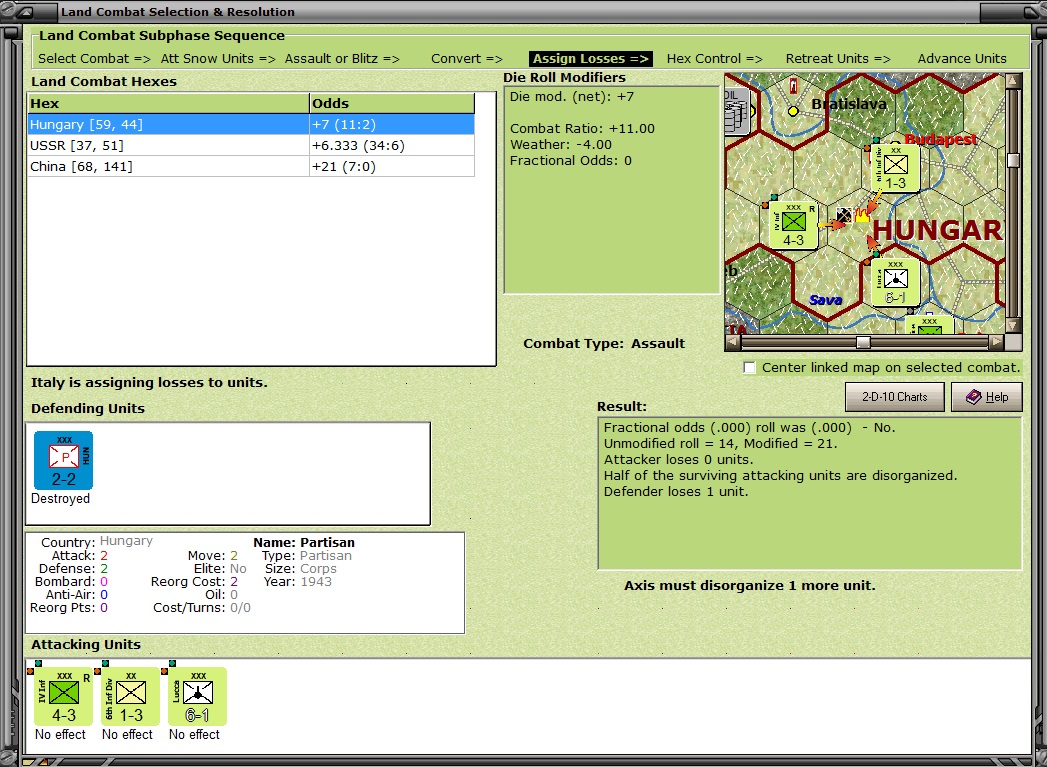
Task: Go to Select Combat subphase
Action: click(x=94, y=59)
